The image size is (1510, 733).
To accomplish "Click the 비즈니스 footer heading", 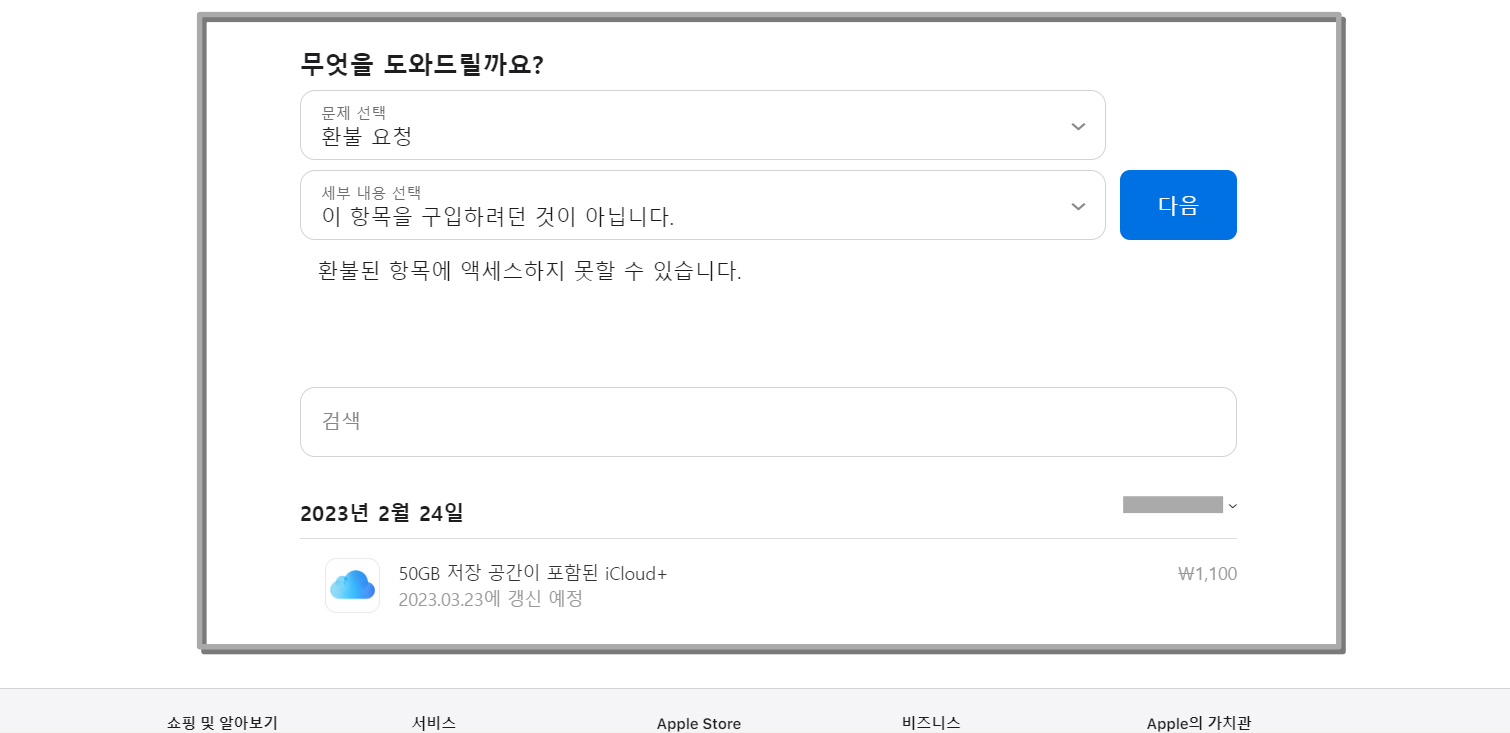I will [929, 723].
